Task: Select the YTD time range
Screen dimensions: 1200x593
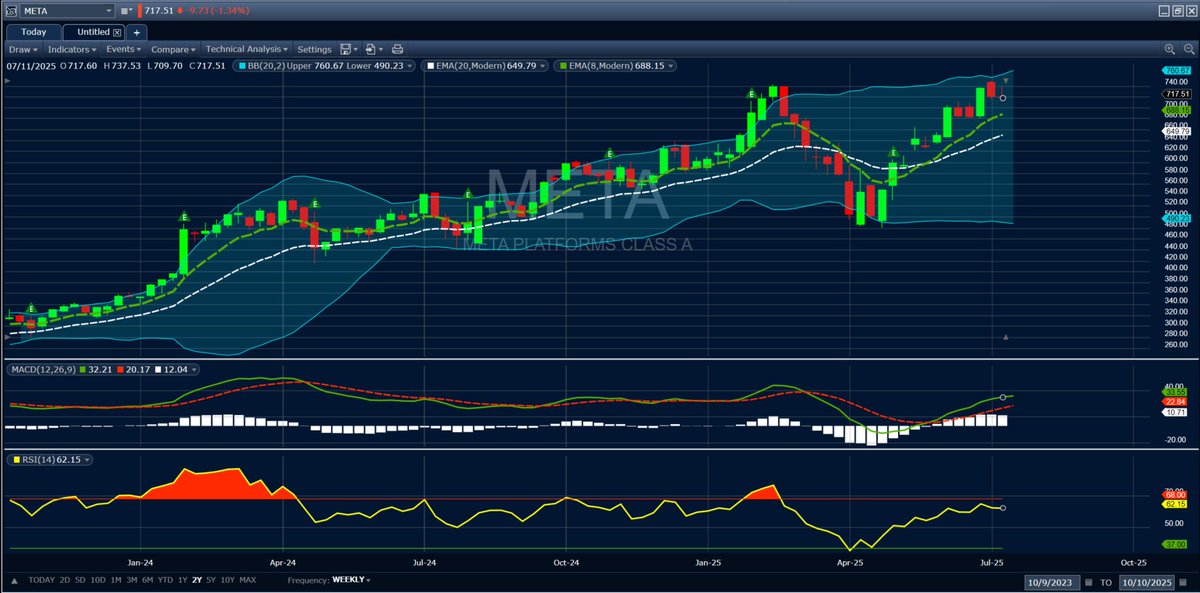Action: [x=165, y=580]
